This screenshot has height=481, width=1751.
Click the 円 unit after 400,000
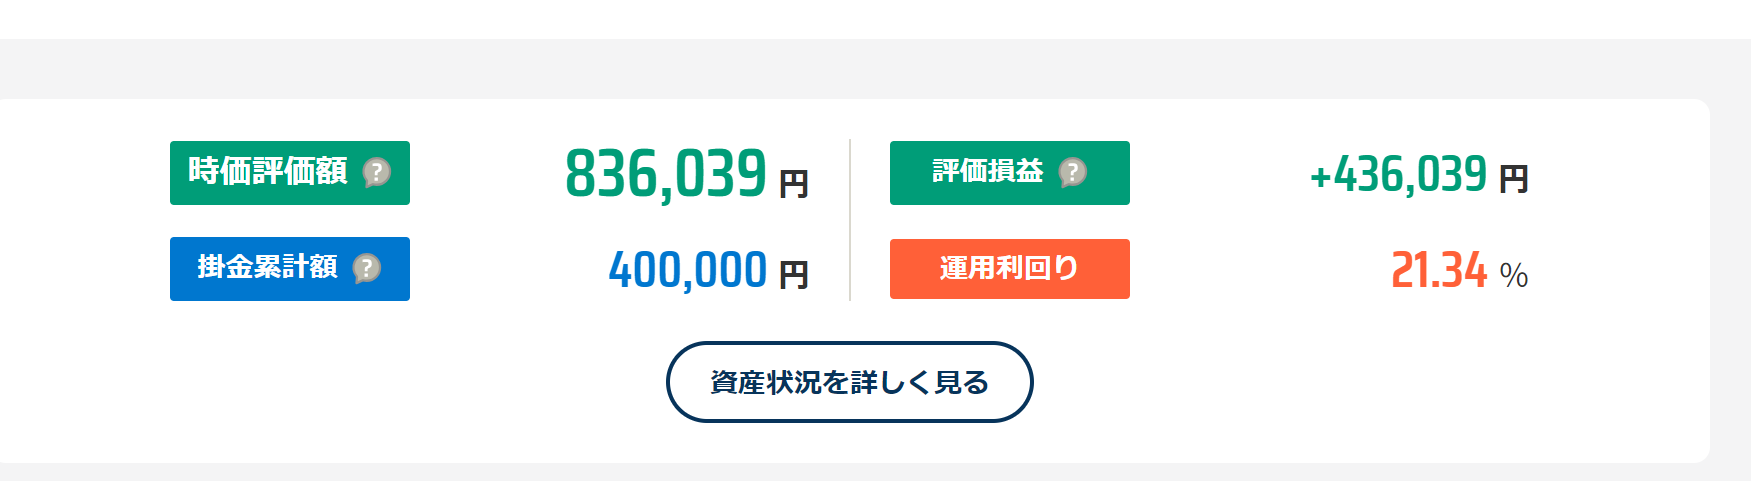click(794, 275)
